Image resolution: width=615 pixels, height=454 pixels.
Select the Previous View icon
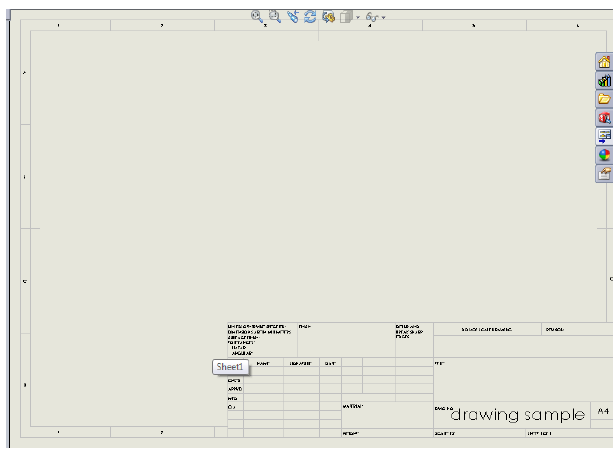pos(293,16)
